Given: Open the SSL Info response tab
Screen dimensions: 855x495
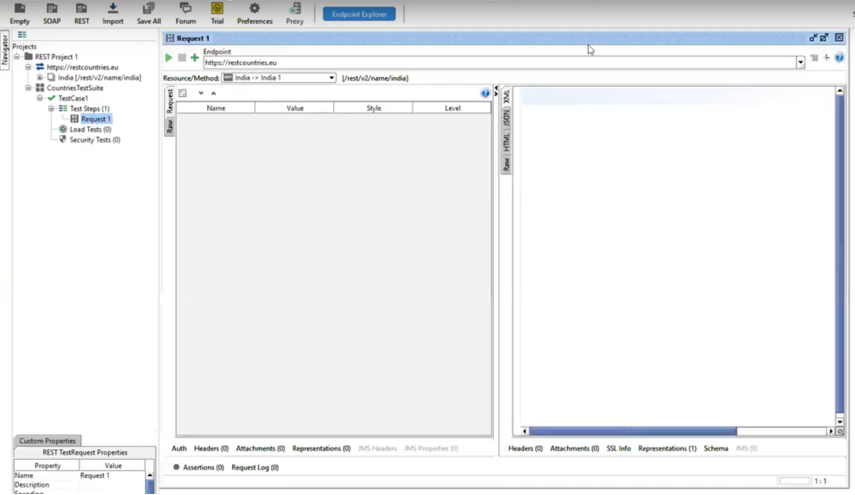Looking at the screenshot, I should coord(618,449).
